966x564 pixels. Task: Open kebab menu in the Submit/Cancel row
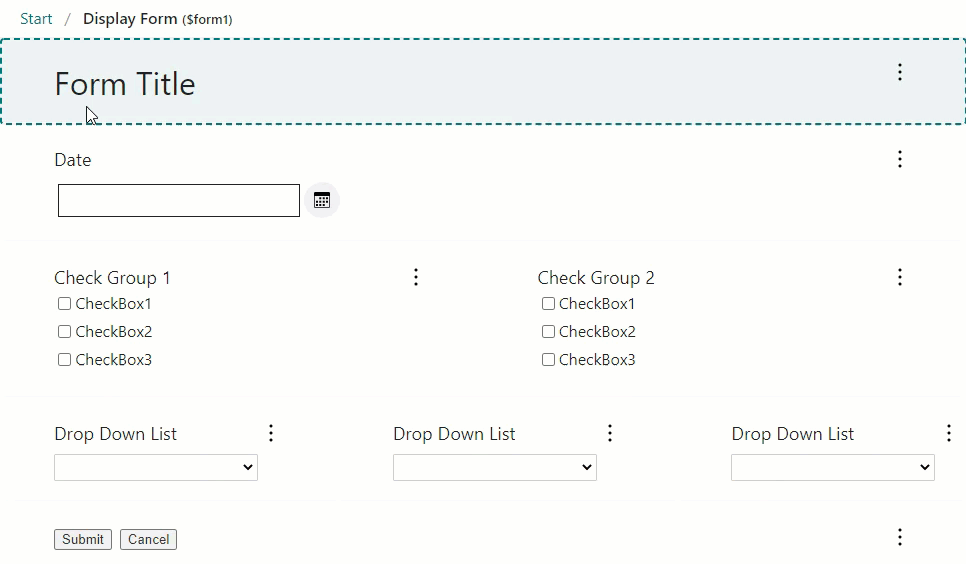click(900, 538)
